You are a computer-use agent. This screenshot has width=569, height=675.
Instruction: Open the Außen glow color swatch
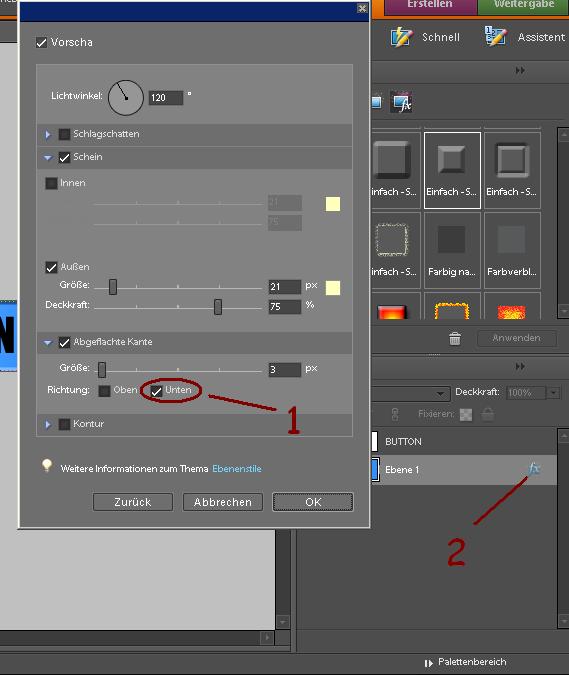pyautogui.click(x=333, y=288)
